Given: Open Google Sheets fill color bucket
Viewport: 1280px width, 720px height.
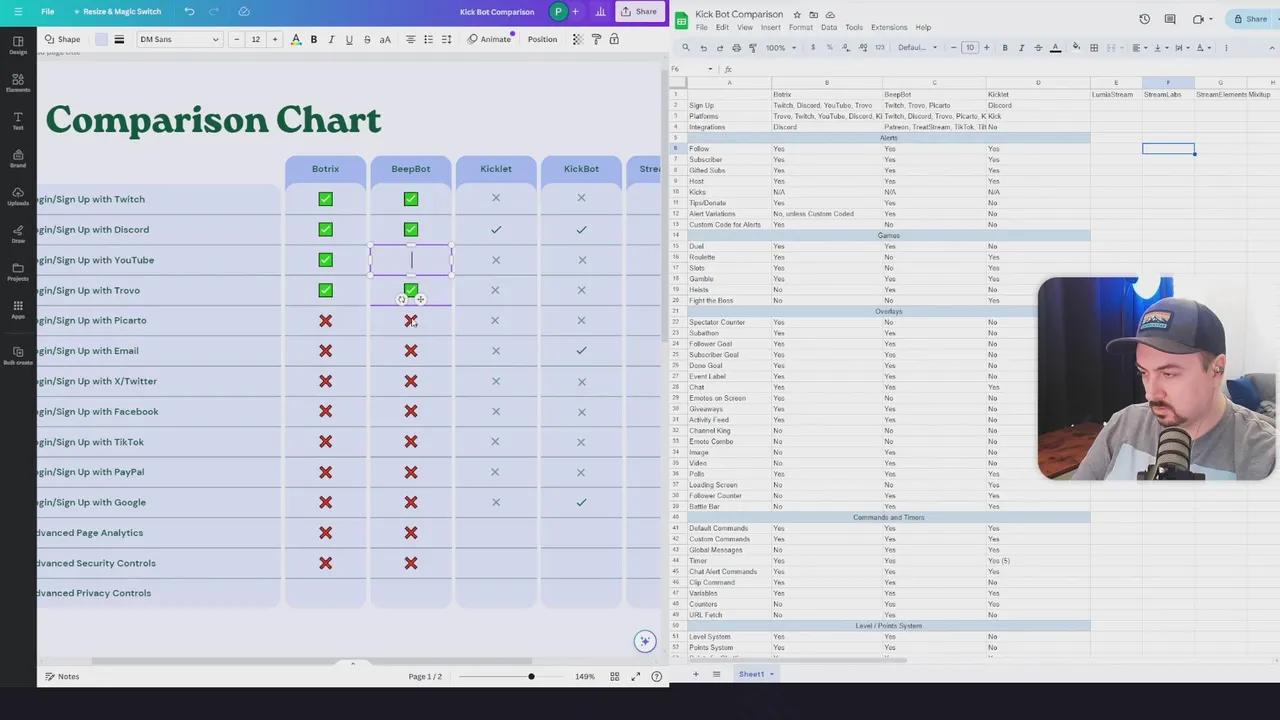Looking at the screenshot, I should (1076, 47).
